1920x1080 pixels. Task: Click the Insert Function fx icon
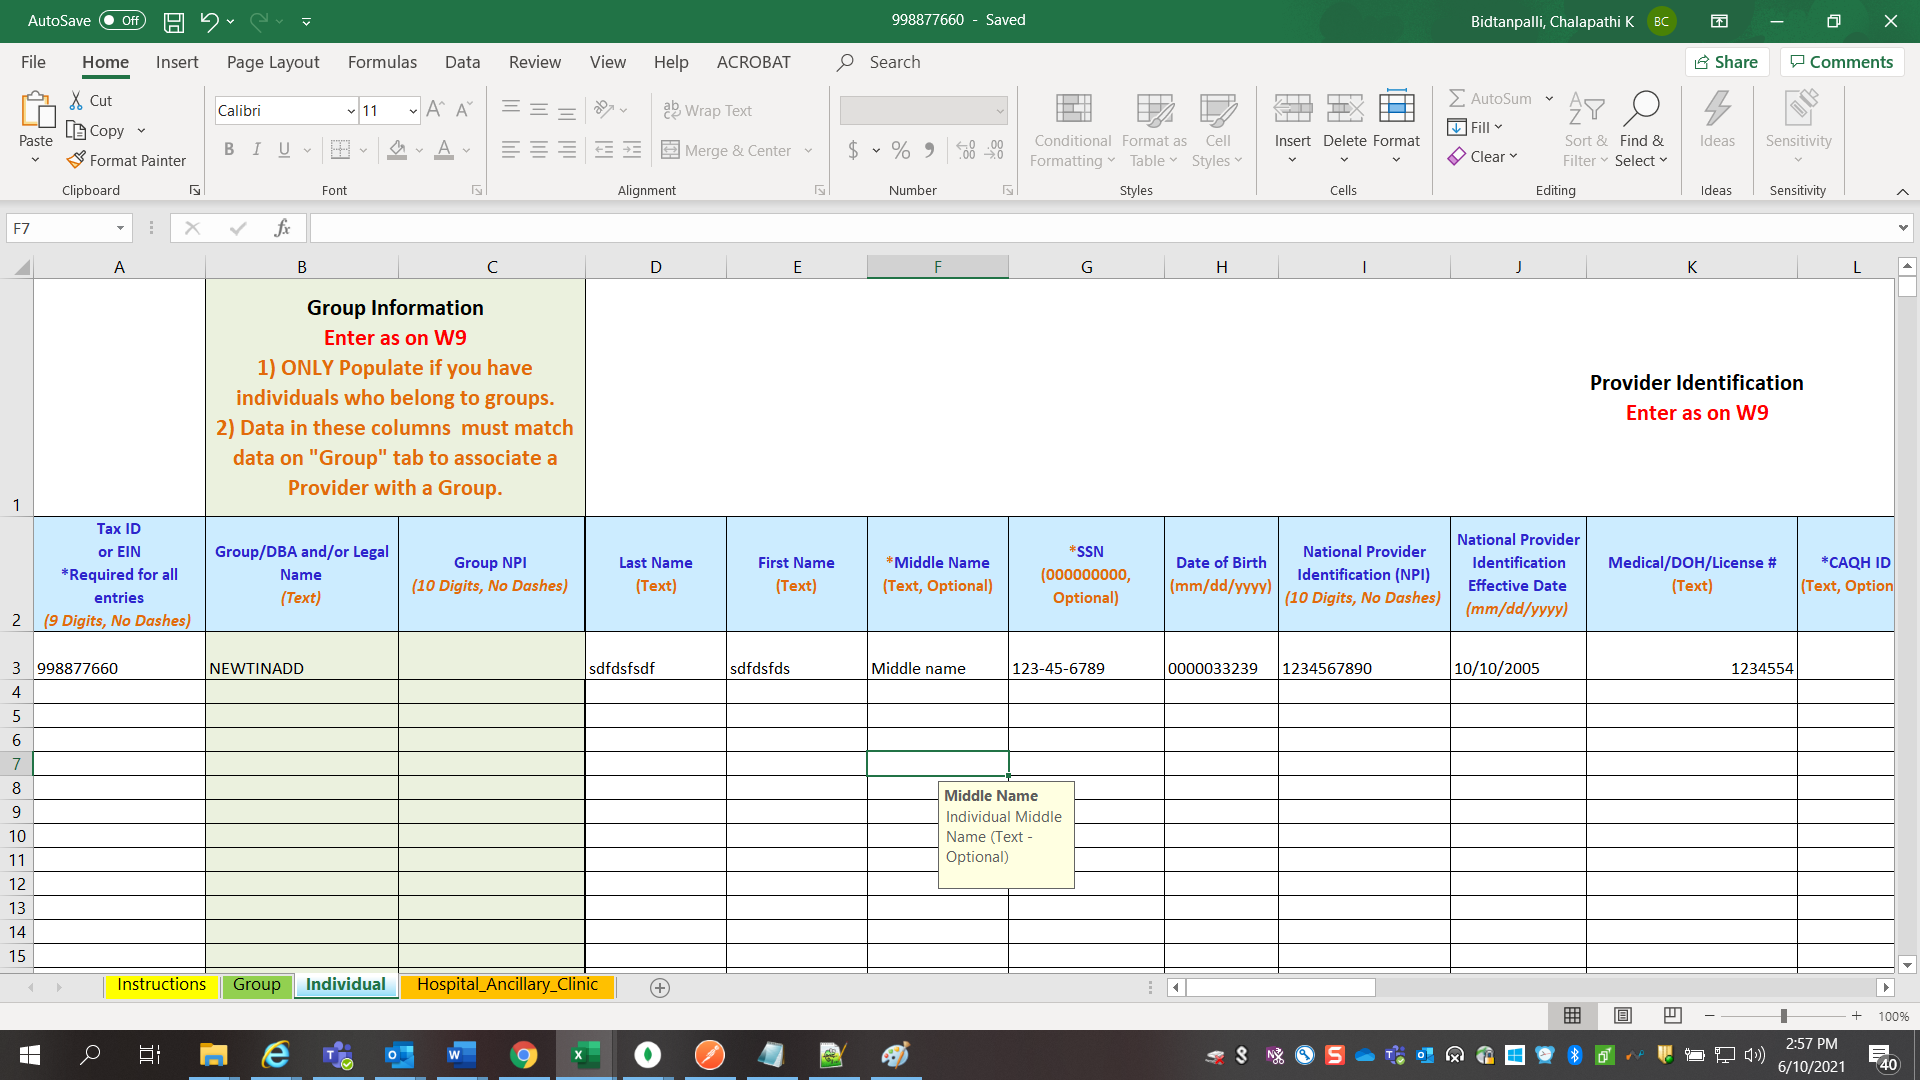(x=282, y=228)
